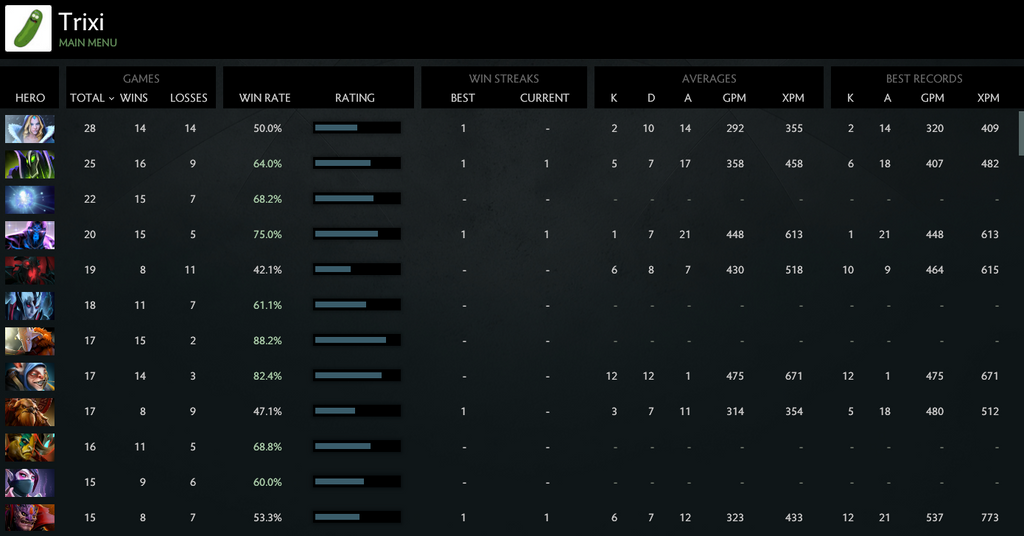Go back via the MAIN MENU link
Viewport: 1024px width, 536px height.
pos(88,43)
